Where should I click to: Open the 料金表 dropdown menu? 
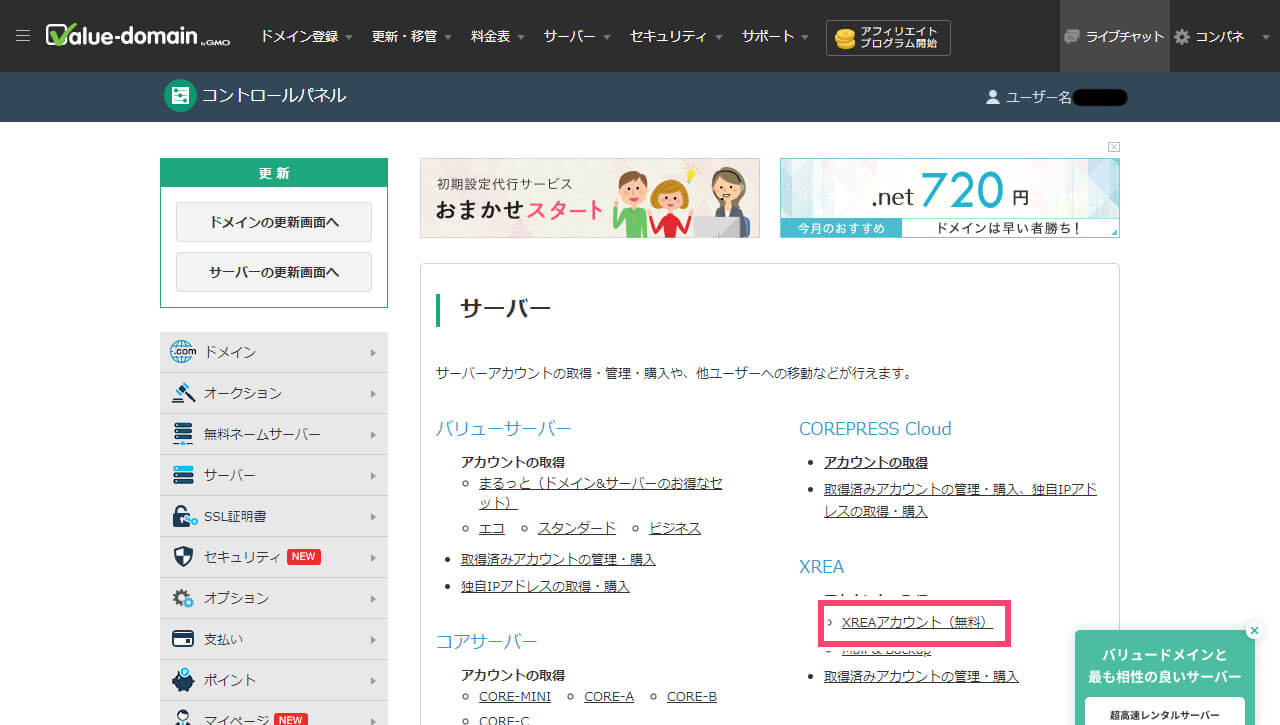click(497, 36)
